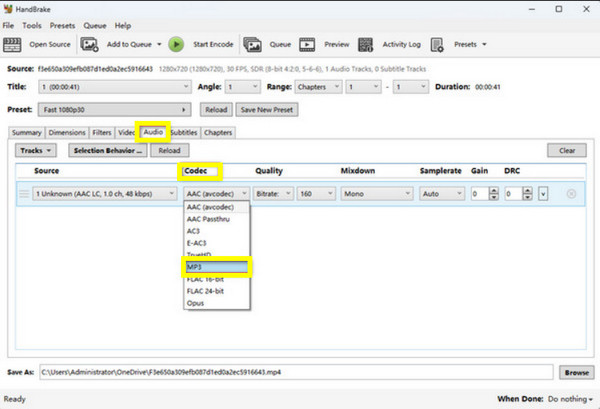Switch to the Subtitles tab
Viewport: 600px width, 409px height.
183,132
